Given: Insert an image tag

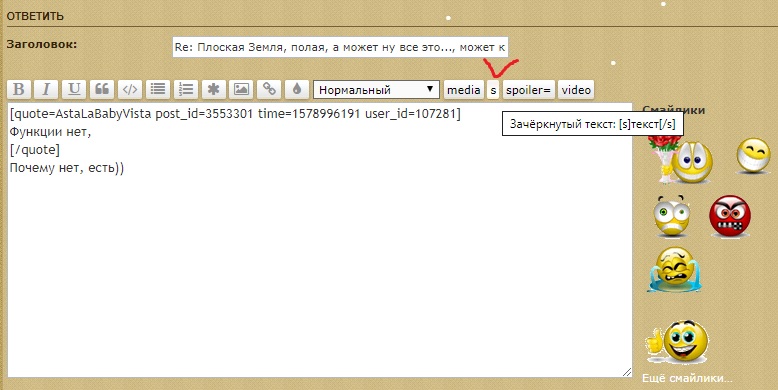Looking at the screenshot, I should [x=241, y=90].
